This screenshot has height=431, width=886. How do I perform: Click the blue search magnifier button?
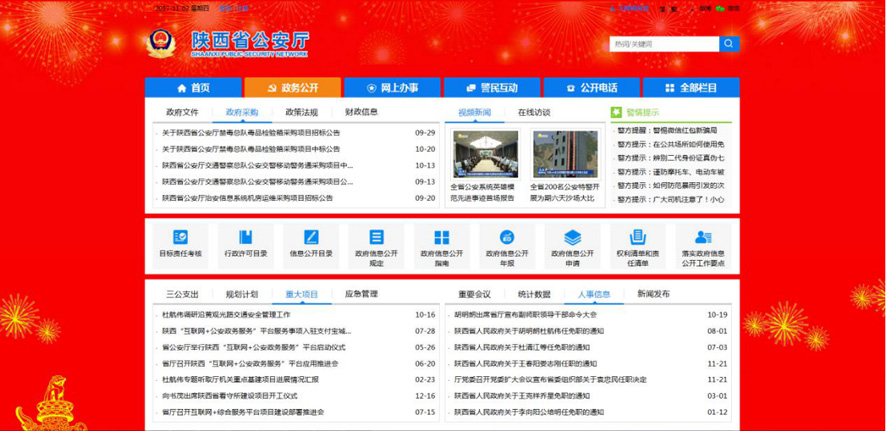click(x=729, y=44)
